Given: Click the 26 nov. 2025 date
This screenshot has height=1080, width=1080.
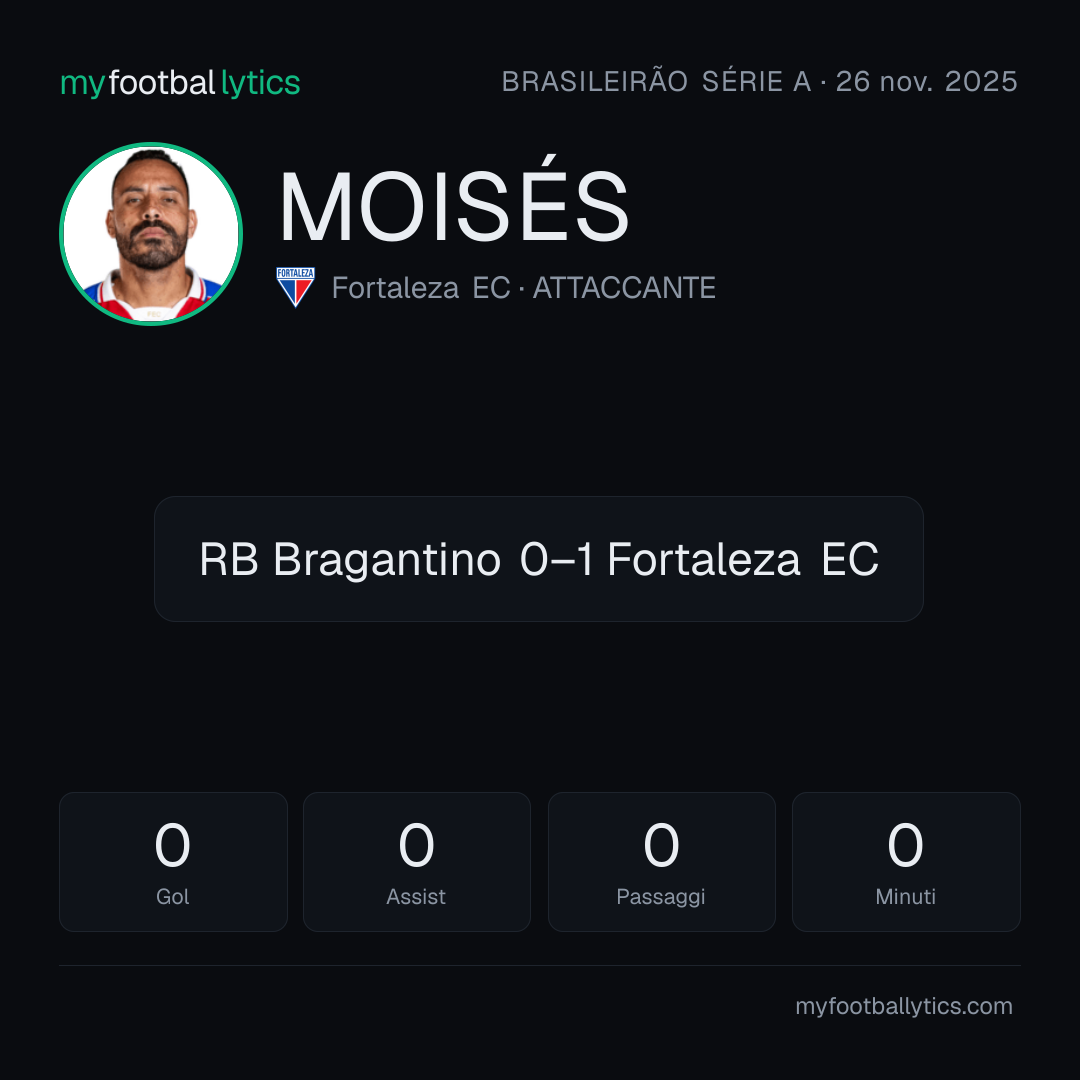Looking at the screenshot, I should pyautogui.click(x=926, y=81).
